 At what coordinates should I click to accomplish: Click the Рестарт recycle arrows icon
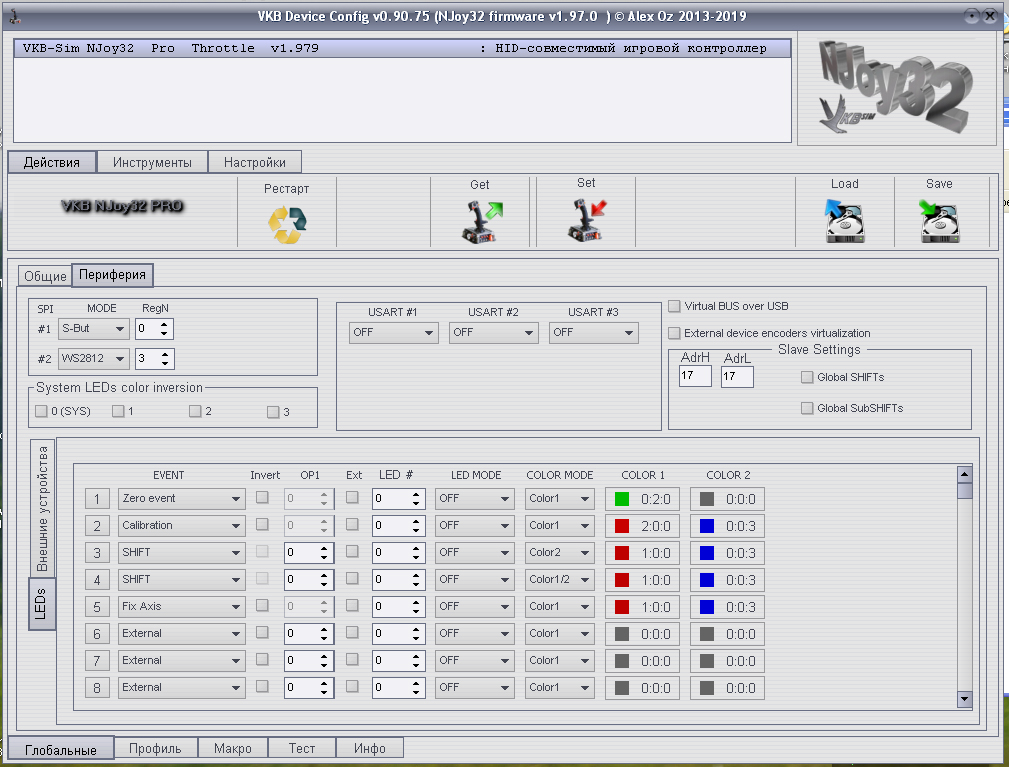(x=287, y=225)
